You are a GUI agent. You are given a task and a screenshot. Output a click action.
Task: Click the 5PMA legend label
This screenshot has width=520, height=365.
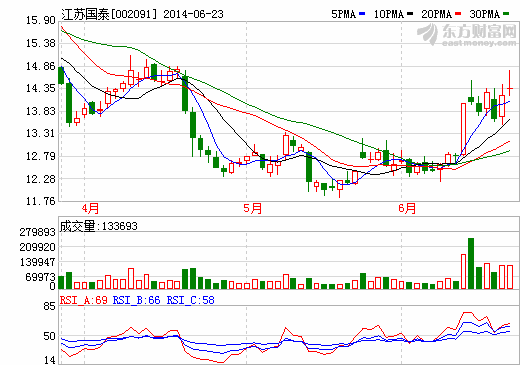[x=344, y=14]
